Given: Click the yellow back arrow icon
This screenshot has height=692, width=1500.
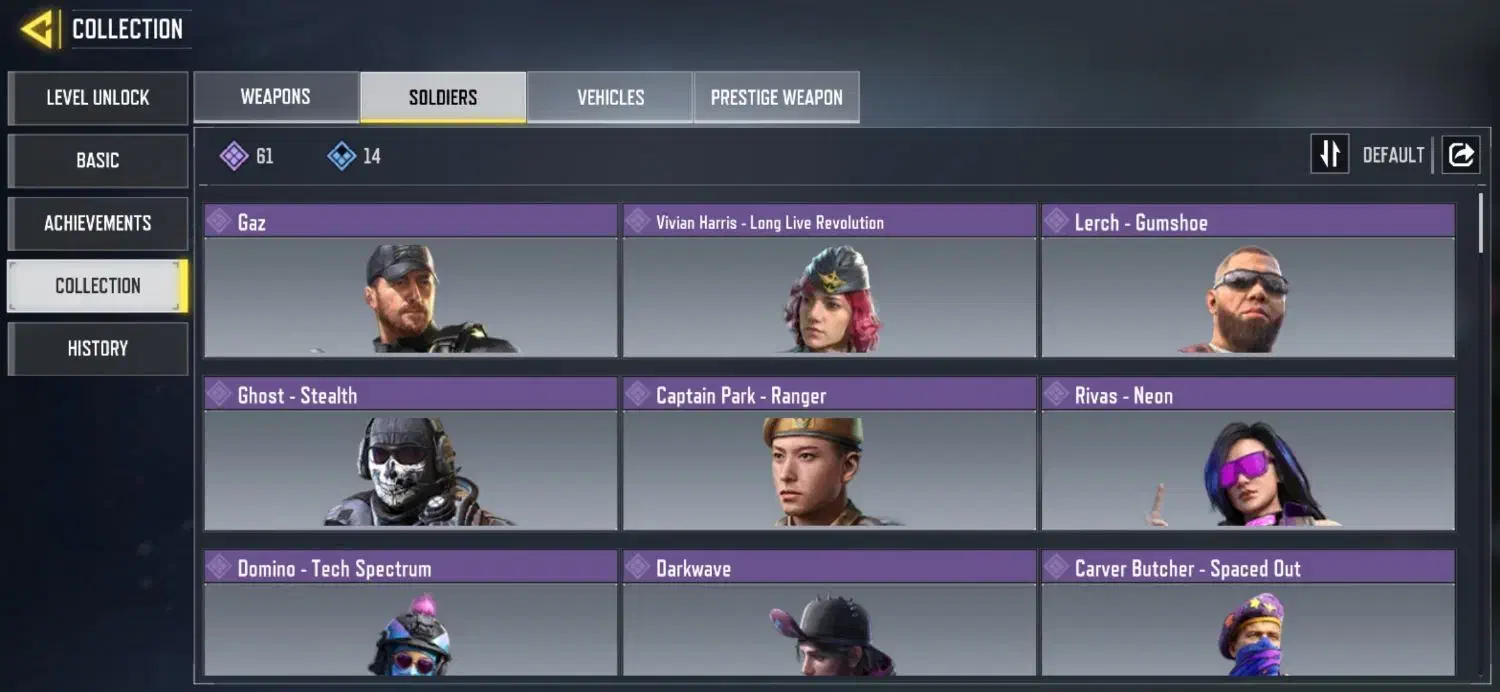Looking at the screenshot, I should (x=37, y=29).
